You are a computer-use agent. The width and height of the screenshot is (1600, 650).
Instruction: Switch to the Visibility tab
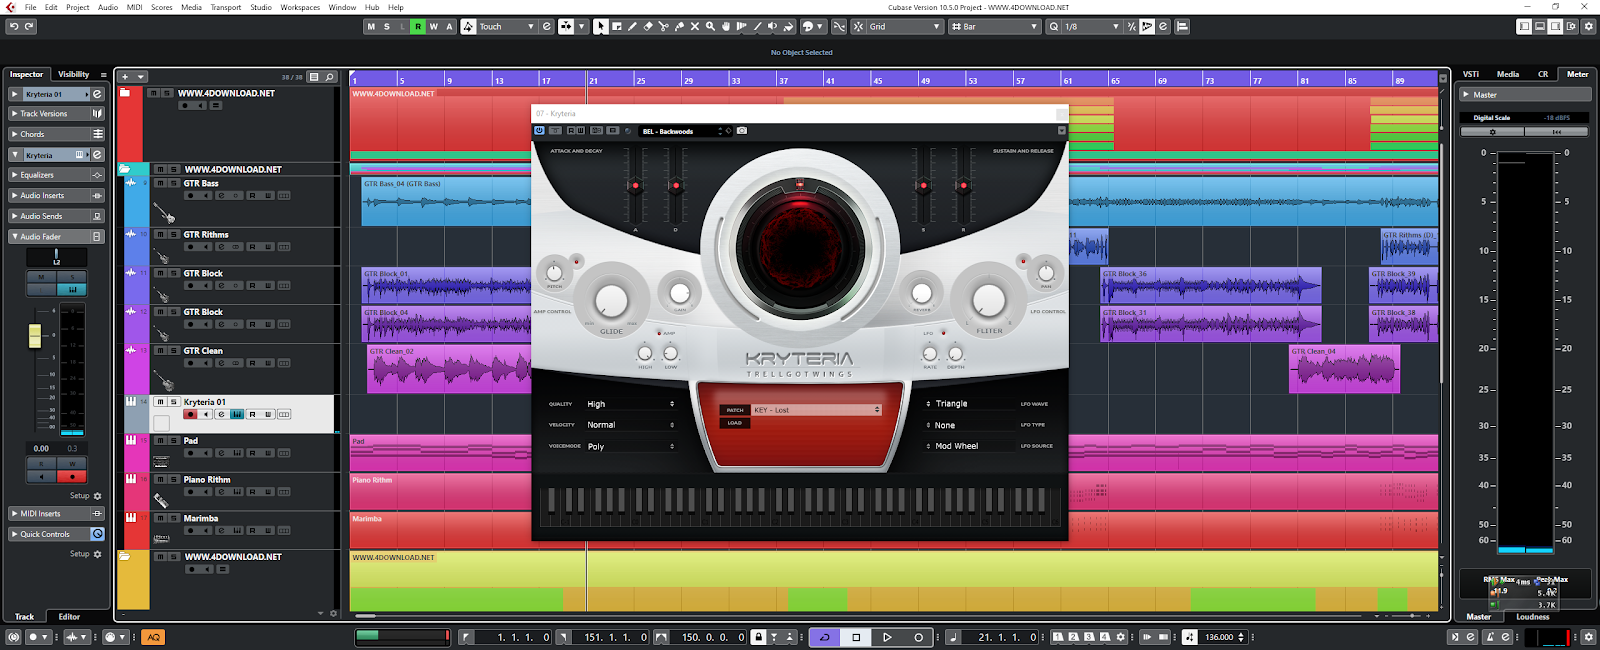pos(74,74)
